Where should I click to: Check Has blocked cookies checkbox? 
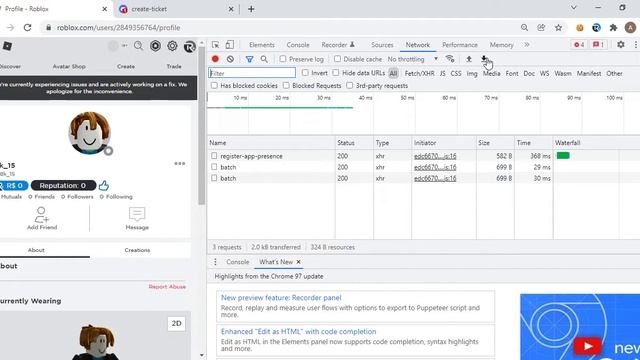(x=214, y=85)
